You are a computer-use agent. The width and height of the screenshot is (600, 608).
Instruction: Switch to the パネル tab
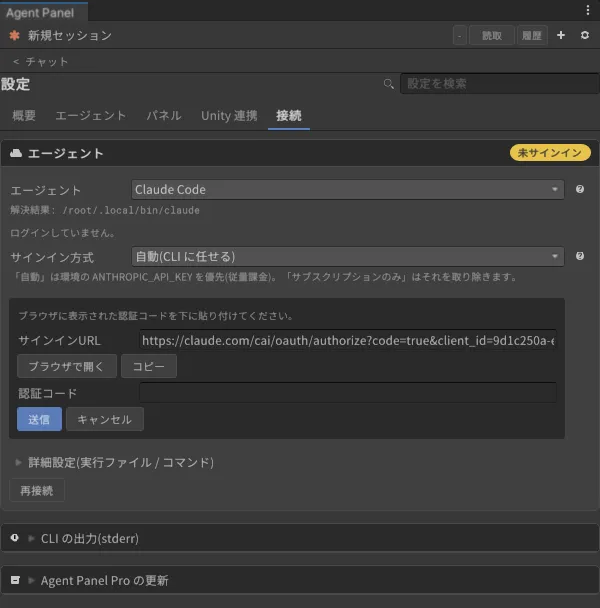164,116
